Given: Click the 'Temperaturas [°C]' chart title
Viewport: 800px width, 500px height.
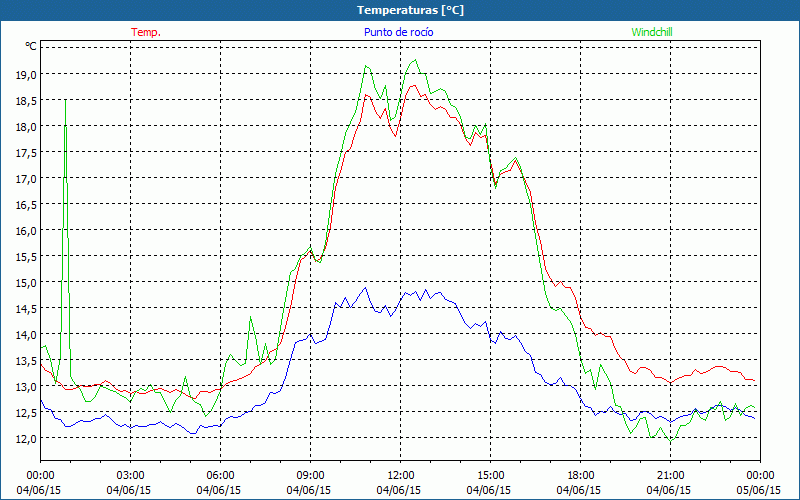Looking at the screenshot, I should (410, 10).
